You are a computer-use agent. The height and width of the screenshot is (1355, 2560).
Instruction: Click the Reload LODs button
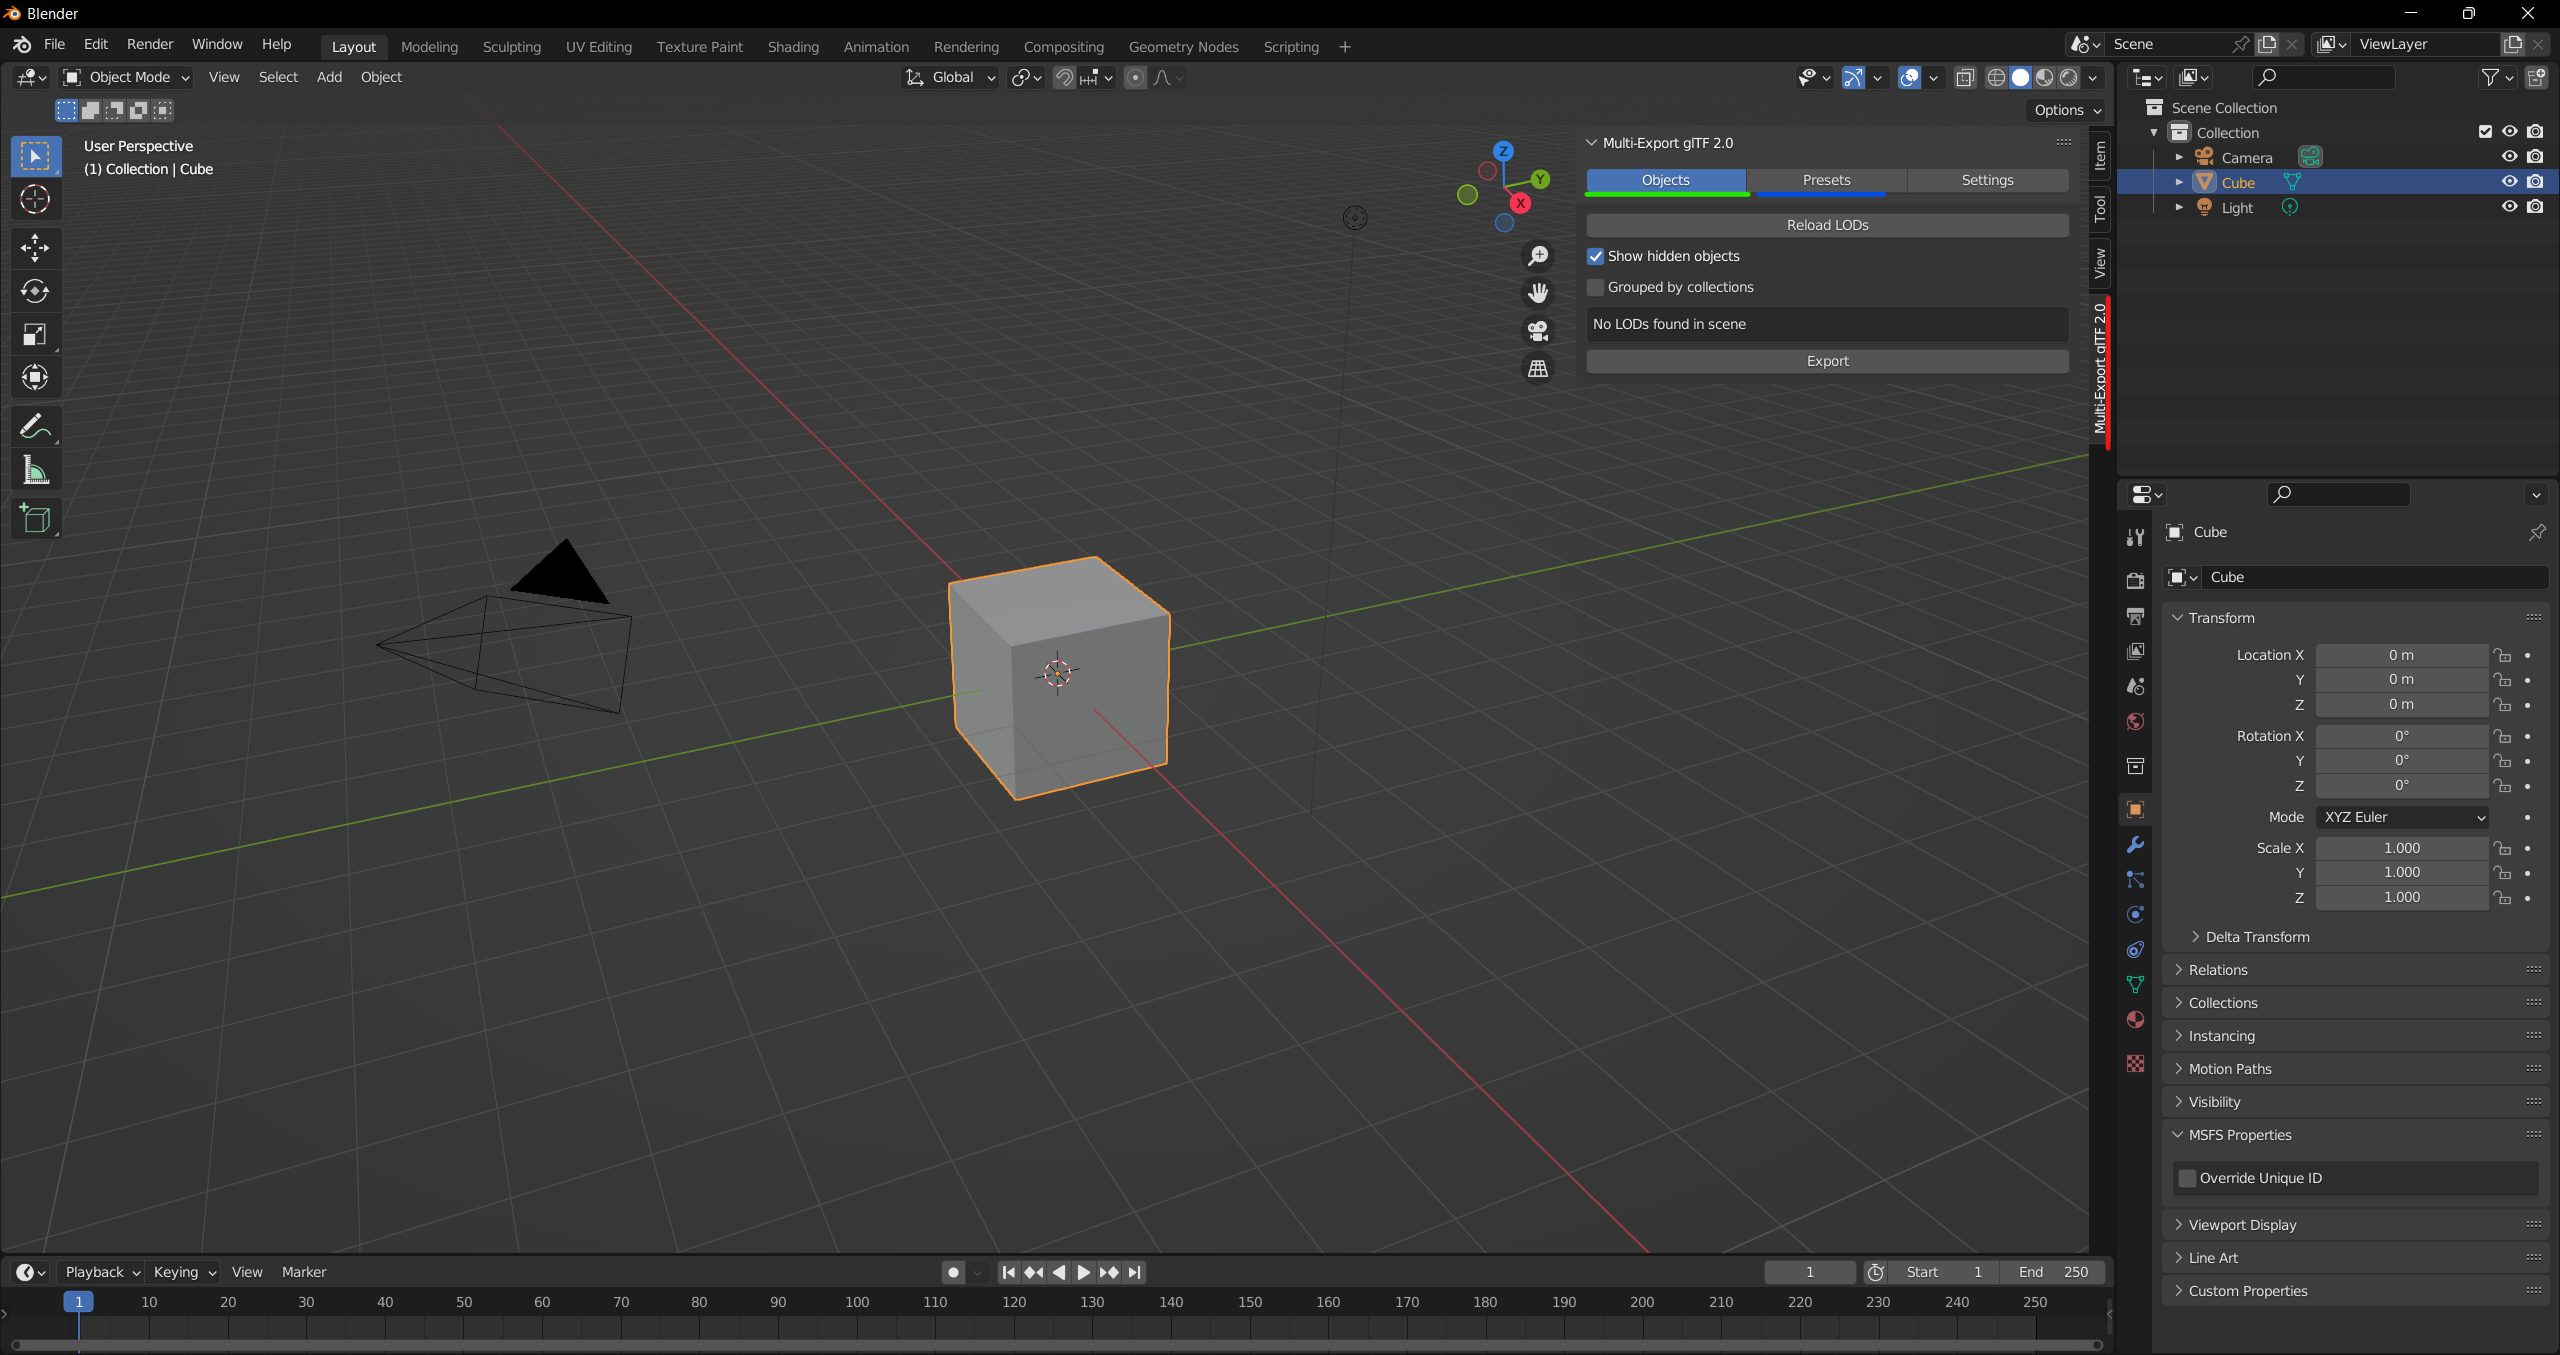pyautogui.click(x=1826, y=224)
